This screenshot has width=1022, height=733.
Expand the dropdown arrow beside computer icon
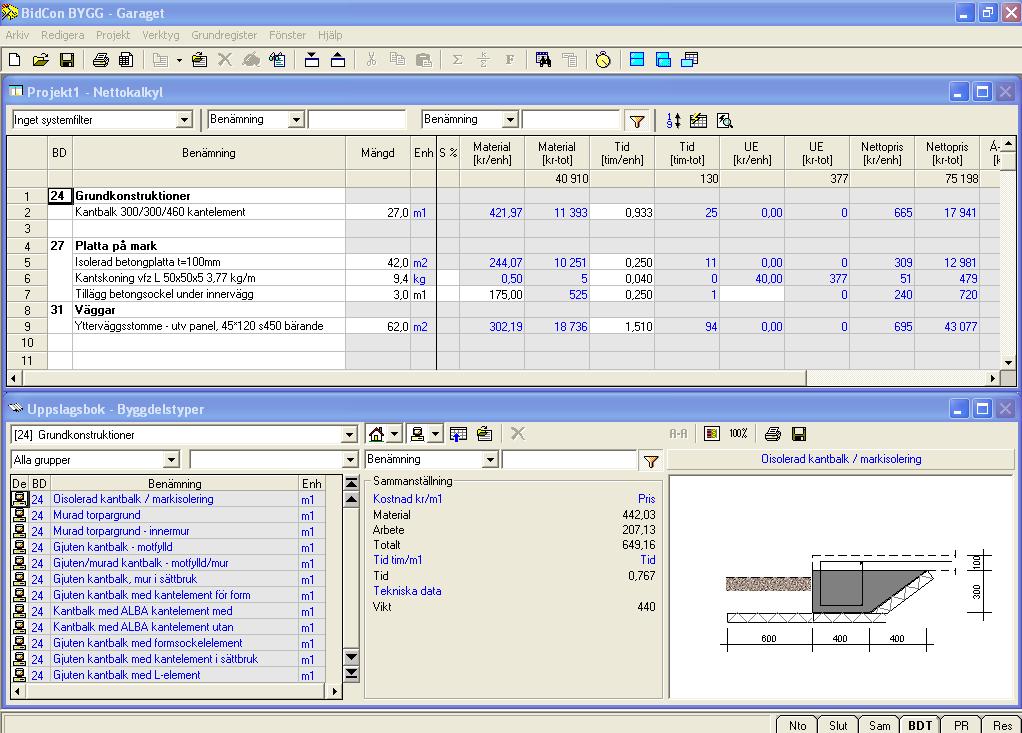click(435, 434)
